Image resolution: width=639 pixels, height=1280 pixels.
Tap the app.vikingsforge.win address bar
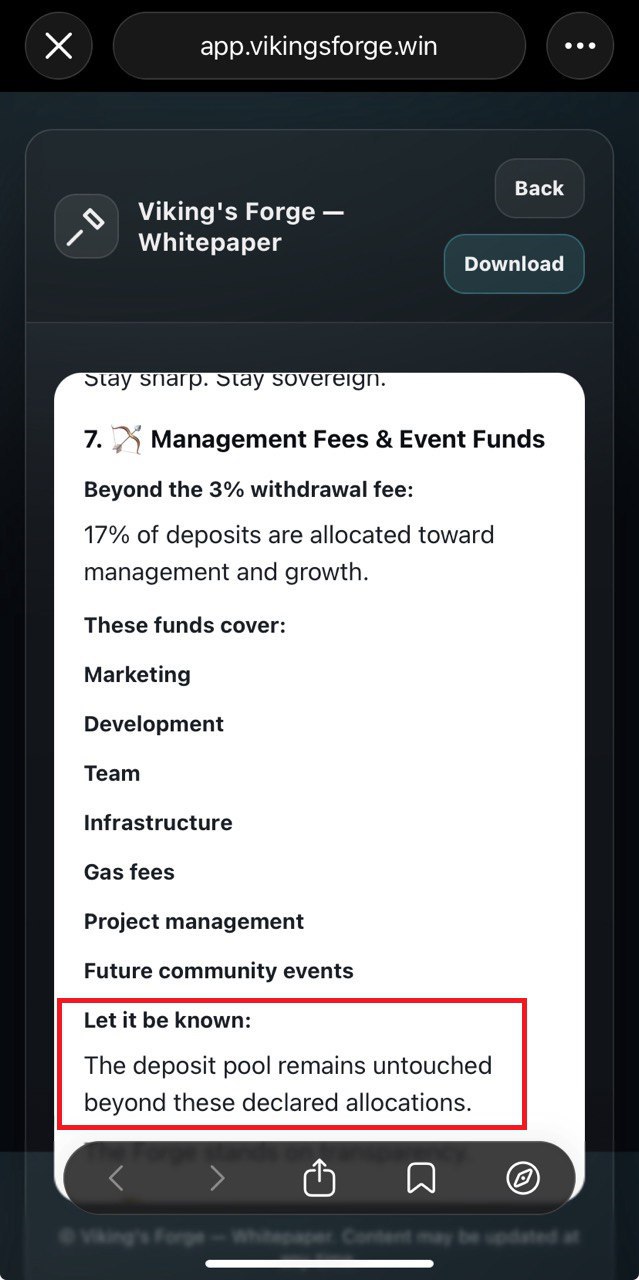[x=319, y=46]
